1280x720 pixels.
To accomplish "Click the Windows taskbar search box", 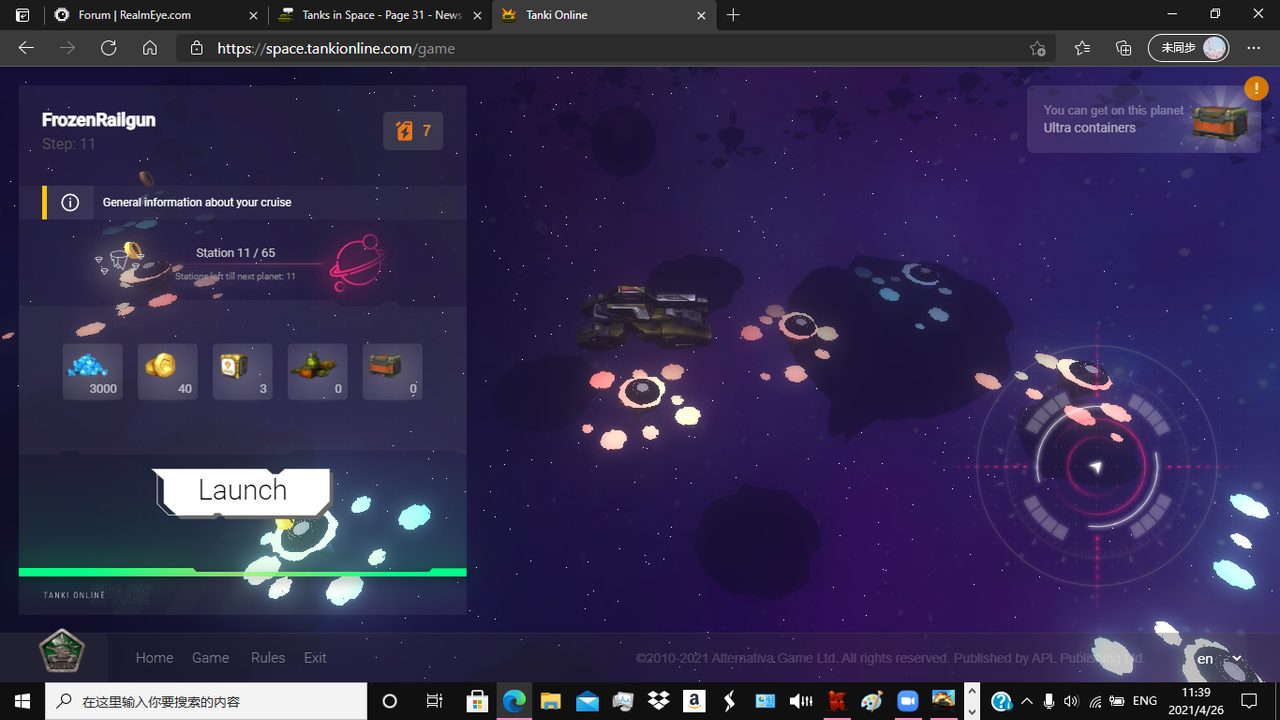I will point(206,701).
